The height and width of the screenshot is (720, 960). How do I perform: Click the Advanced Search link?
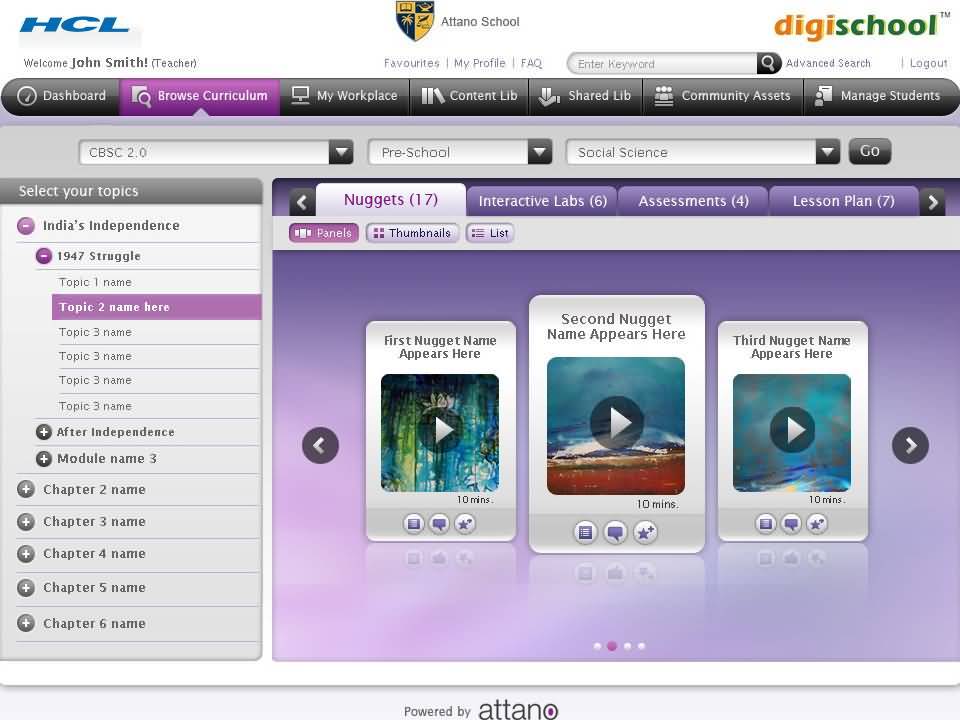[x=828, y=63]
